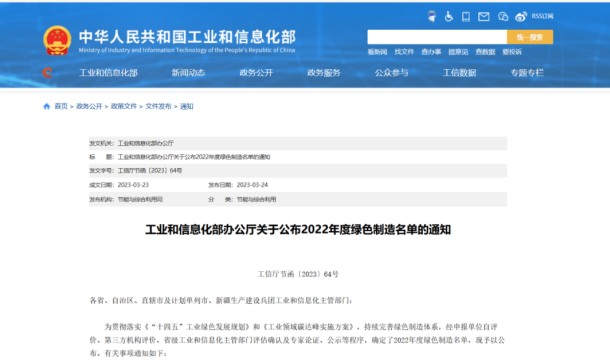
Task: Open the Weibo icon
Action: [521, 16]
